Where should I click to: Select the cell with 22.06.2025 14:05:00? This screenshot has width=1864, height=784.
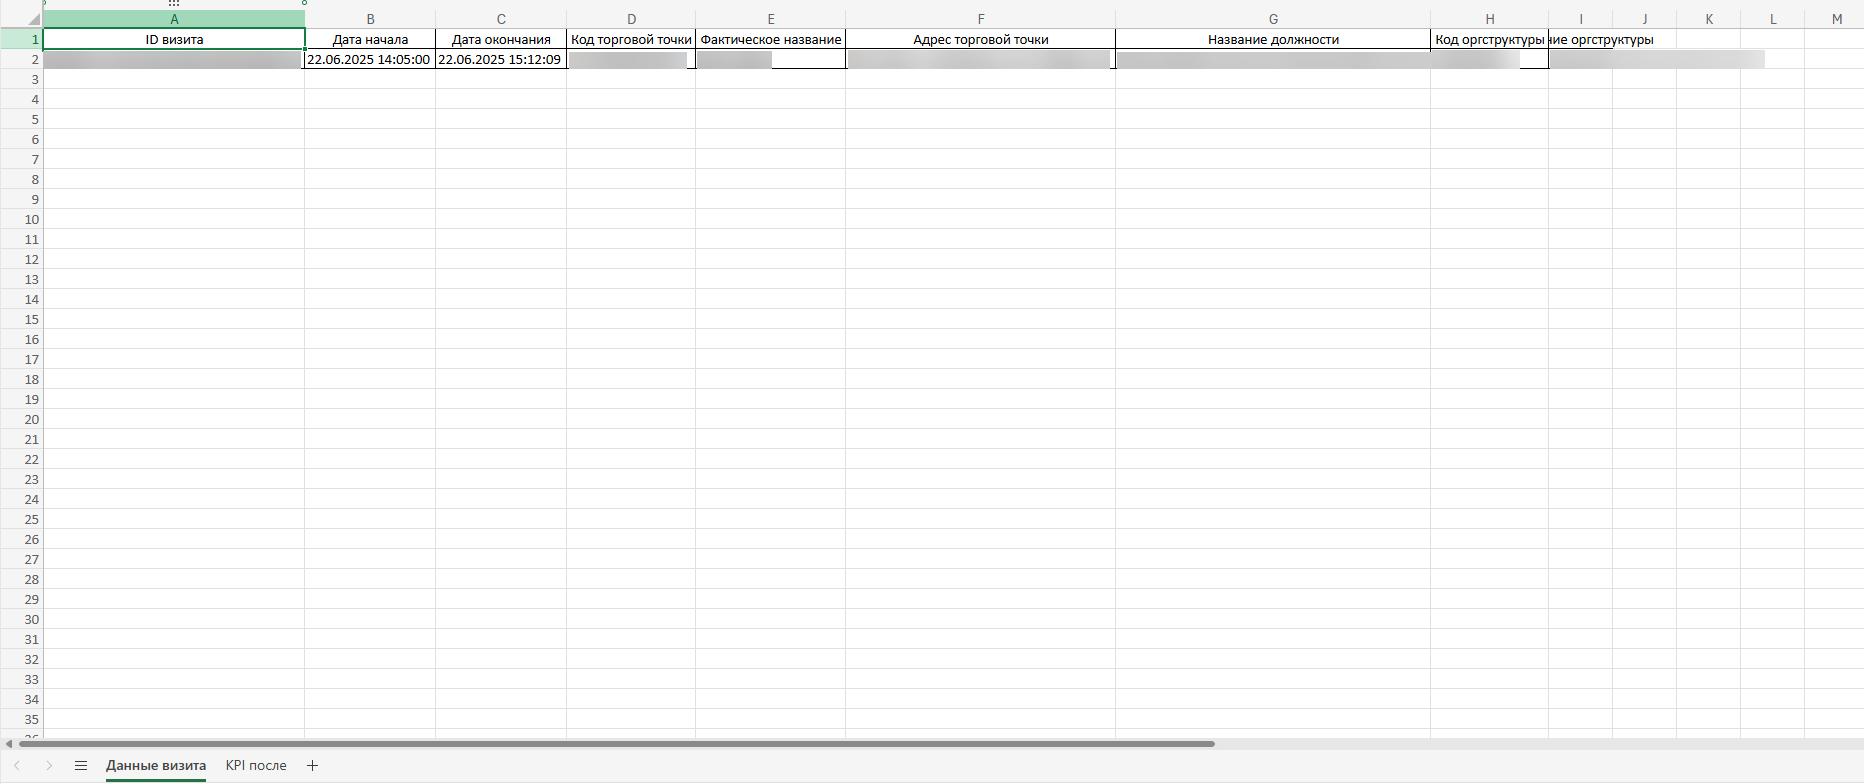pyautogui.click(x=370, y=59)
